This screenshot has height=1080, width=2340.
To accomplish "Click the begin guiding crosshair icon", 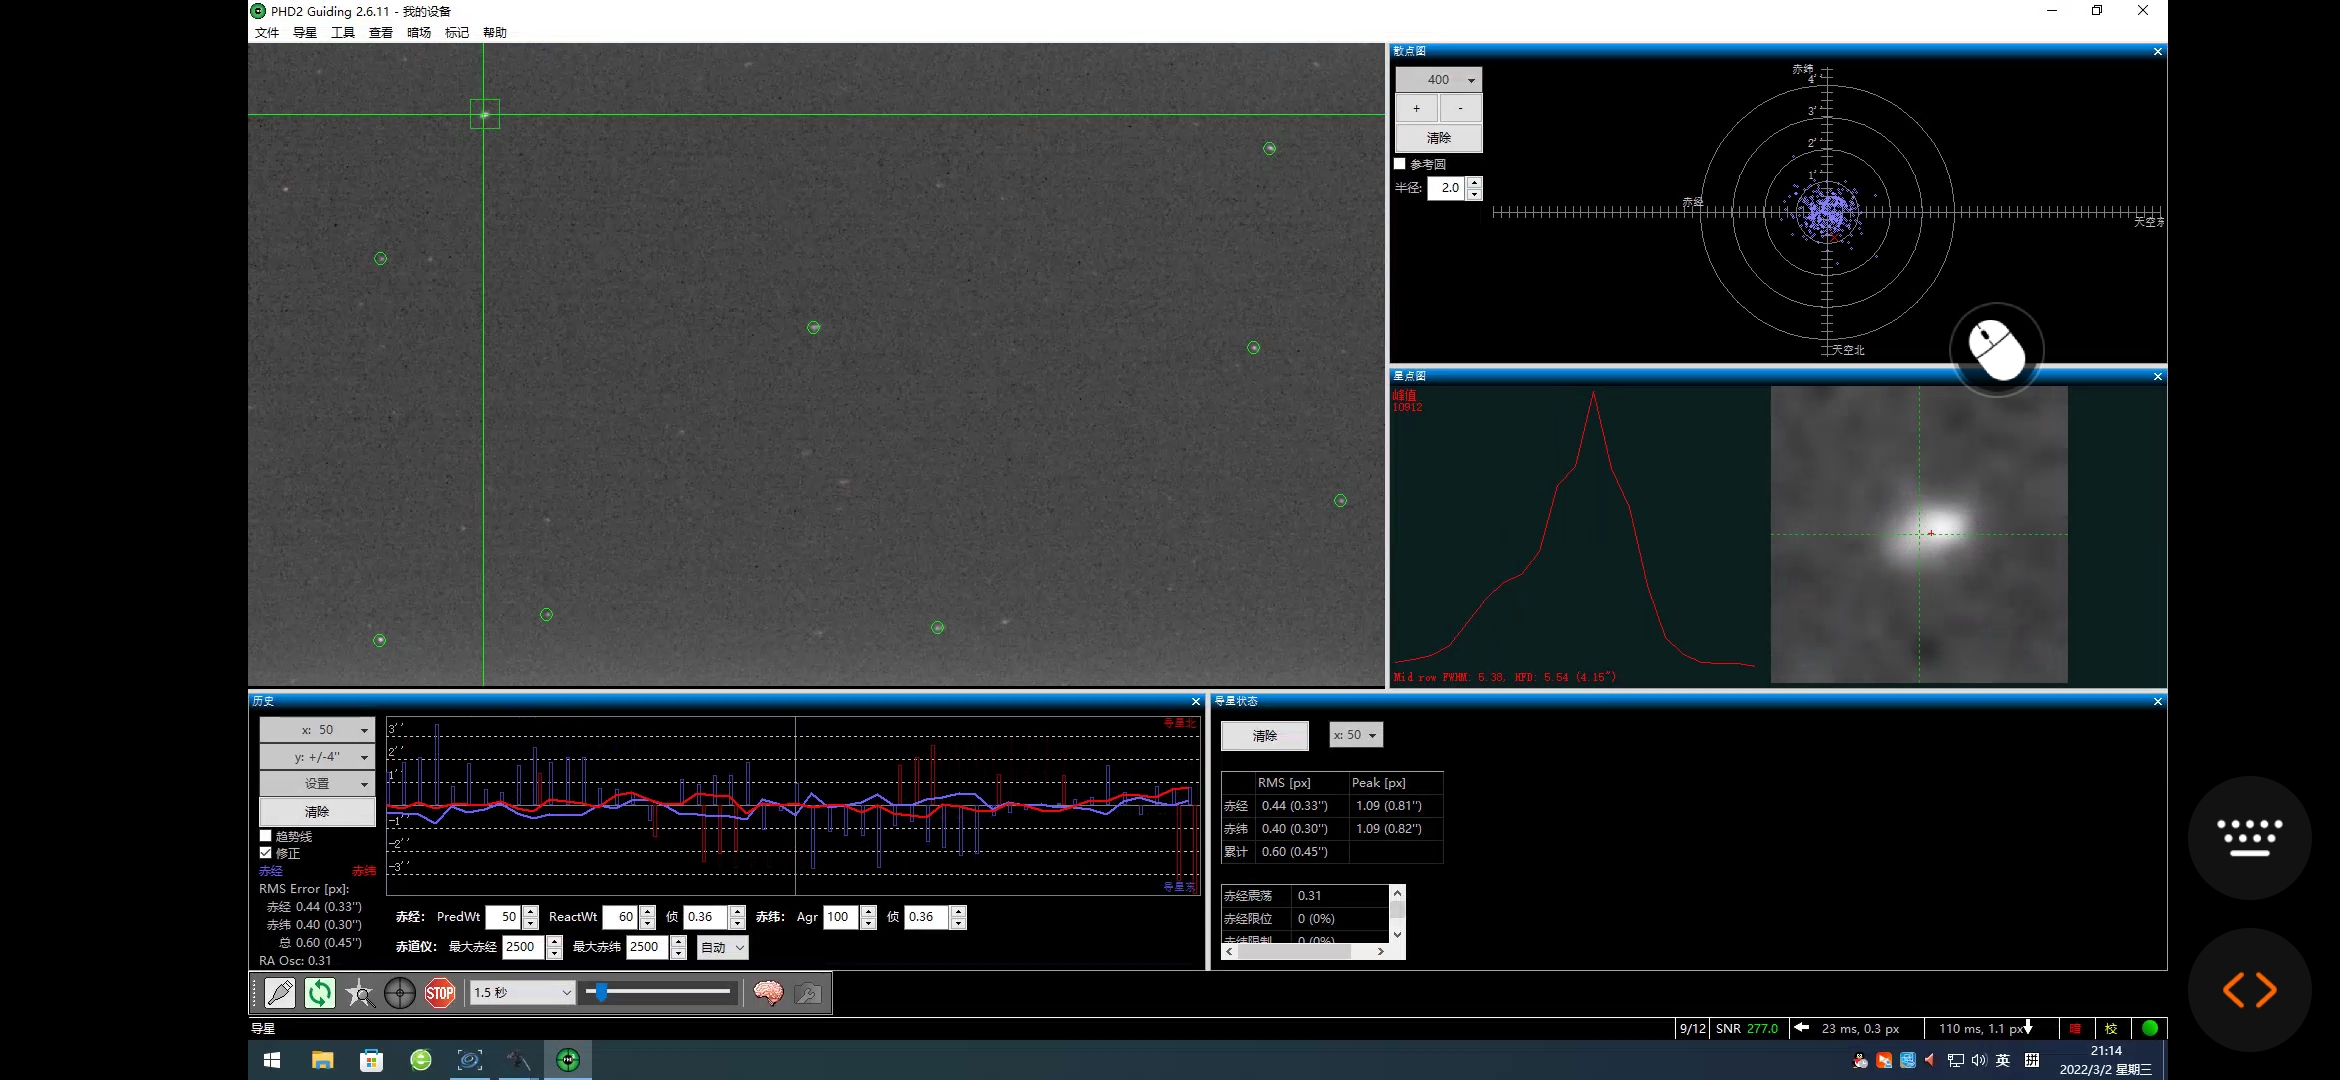I will point(400,993).
